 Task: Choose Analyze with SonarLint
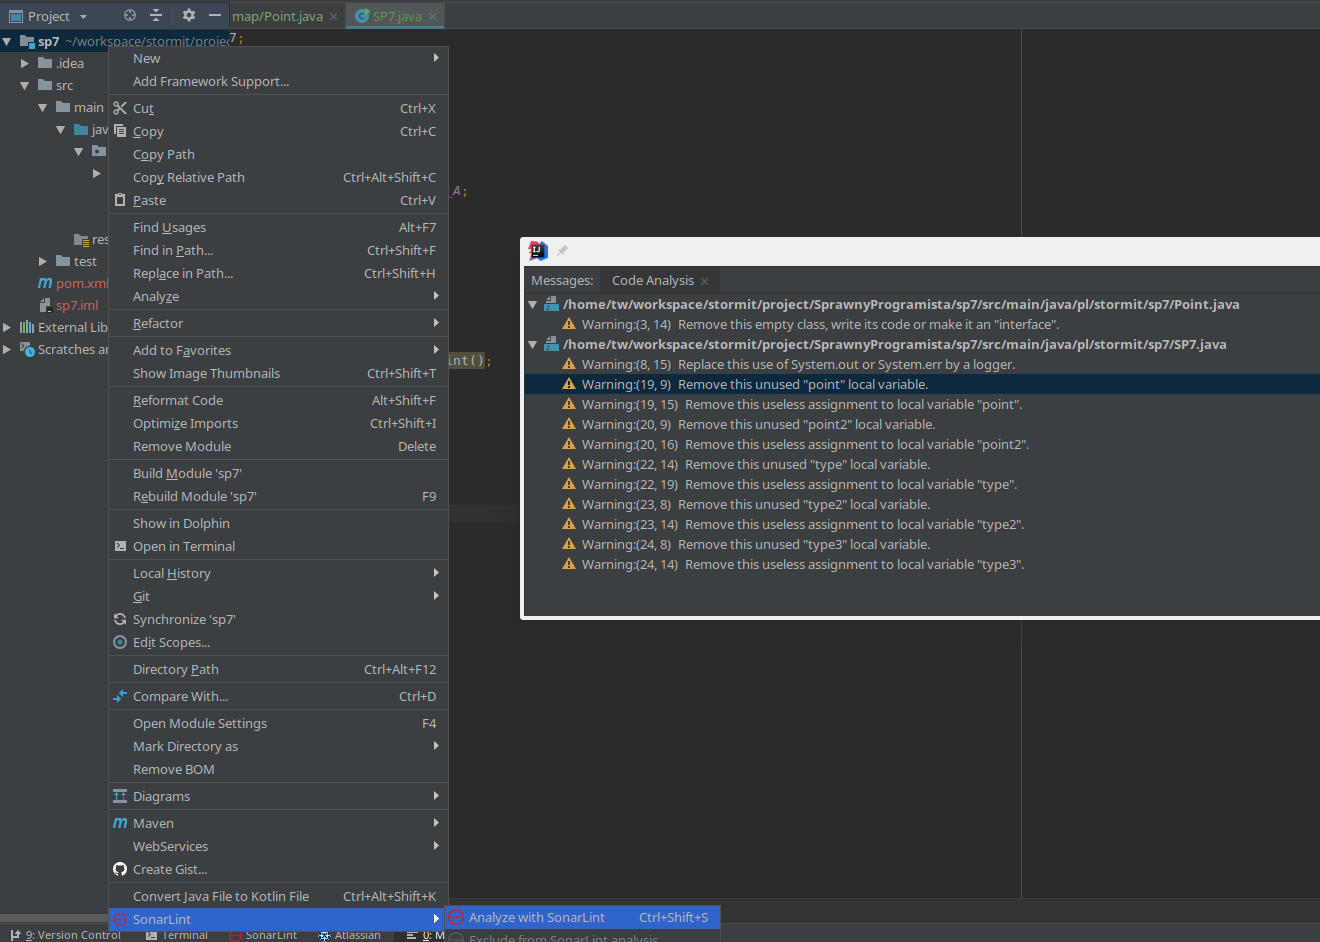tap(537, 918)
